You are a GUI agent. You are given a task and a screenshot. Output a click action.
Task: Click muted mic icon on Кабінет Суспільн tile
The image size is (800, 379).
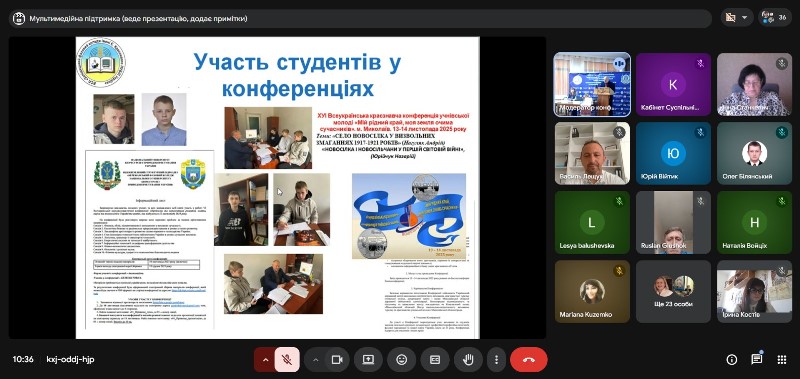701,63
